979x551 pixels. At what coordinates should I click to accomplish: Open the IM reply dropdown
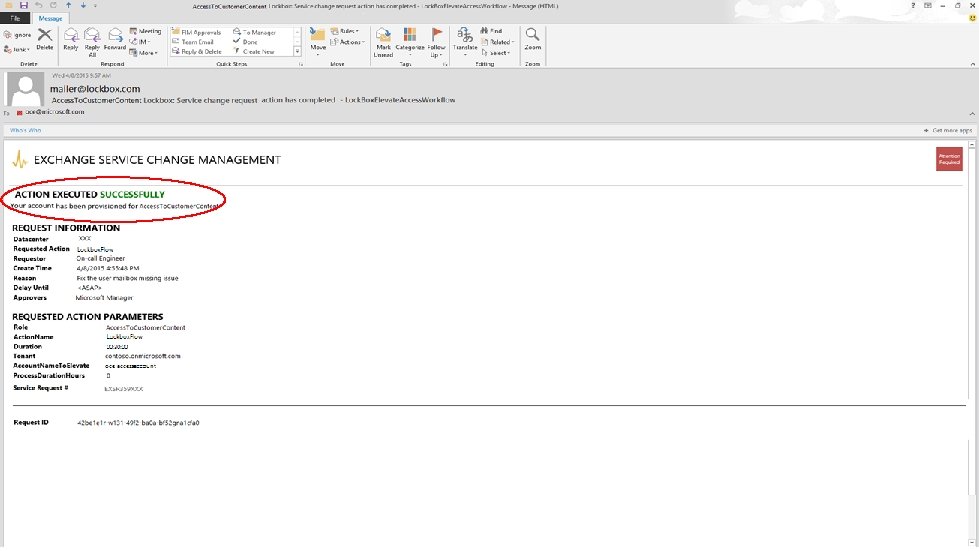click(x=140, y=42)
